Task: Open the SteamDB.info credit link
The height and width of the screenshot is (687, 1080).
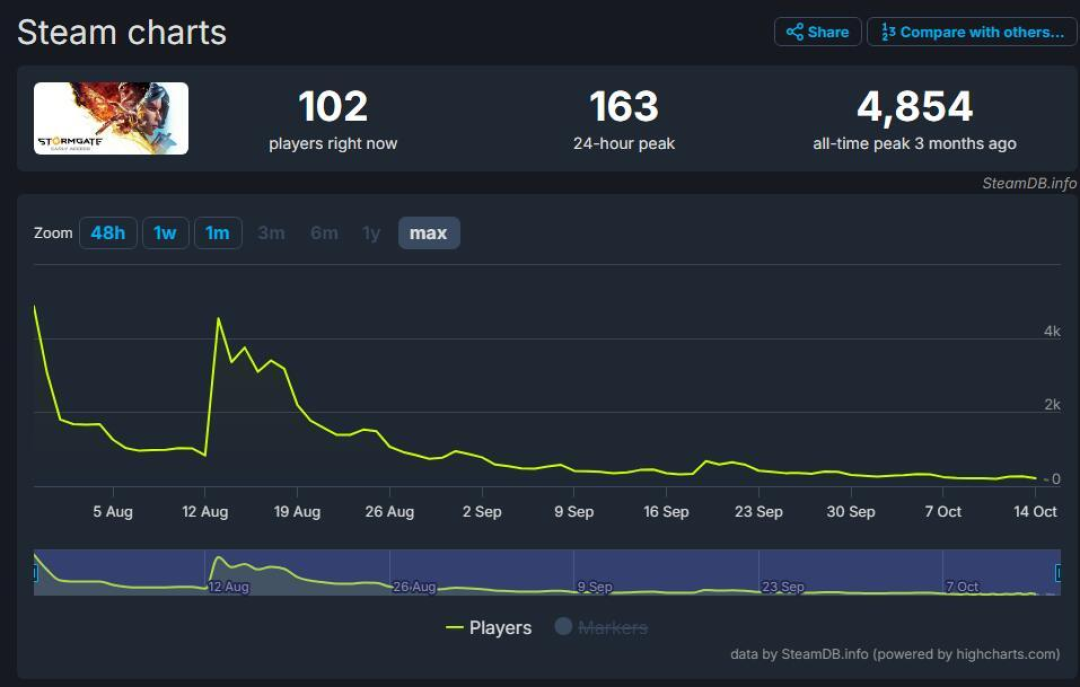Action: tap(1029, 183)
